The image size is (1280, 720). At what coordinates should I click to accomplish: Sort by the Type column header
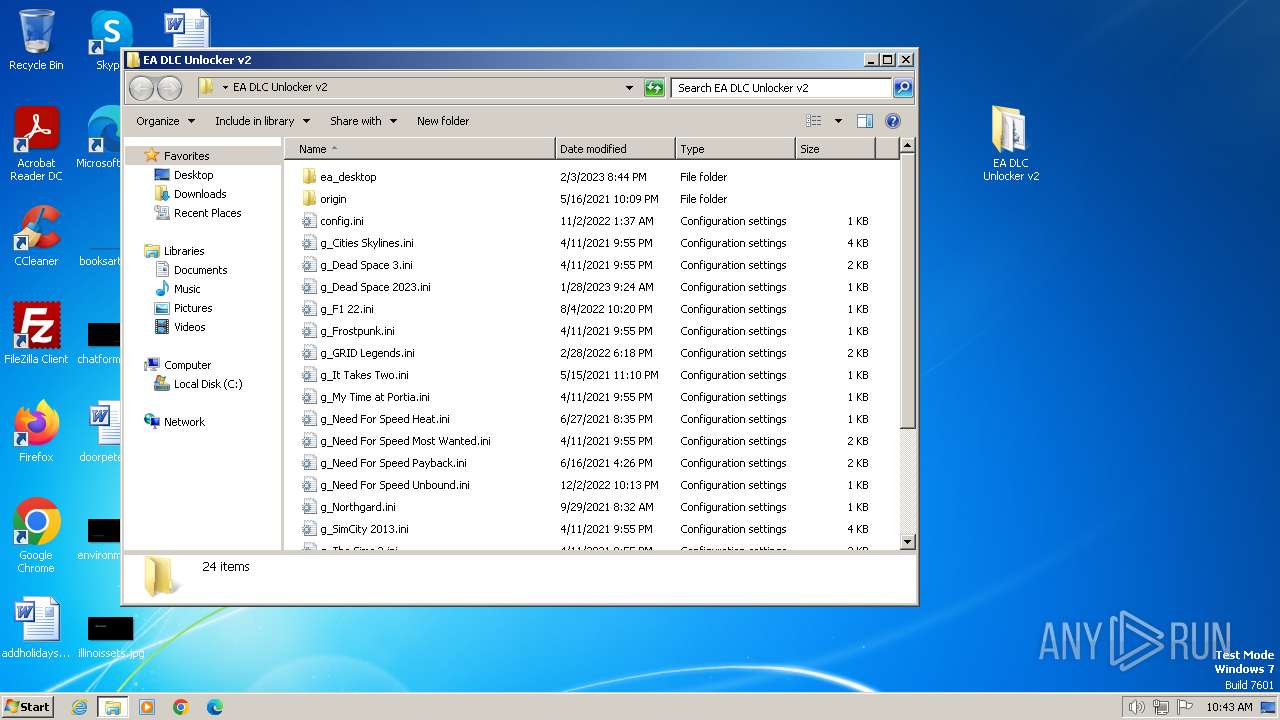tap(735, 149)
